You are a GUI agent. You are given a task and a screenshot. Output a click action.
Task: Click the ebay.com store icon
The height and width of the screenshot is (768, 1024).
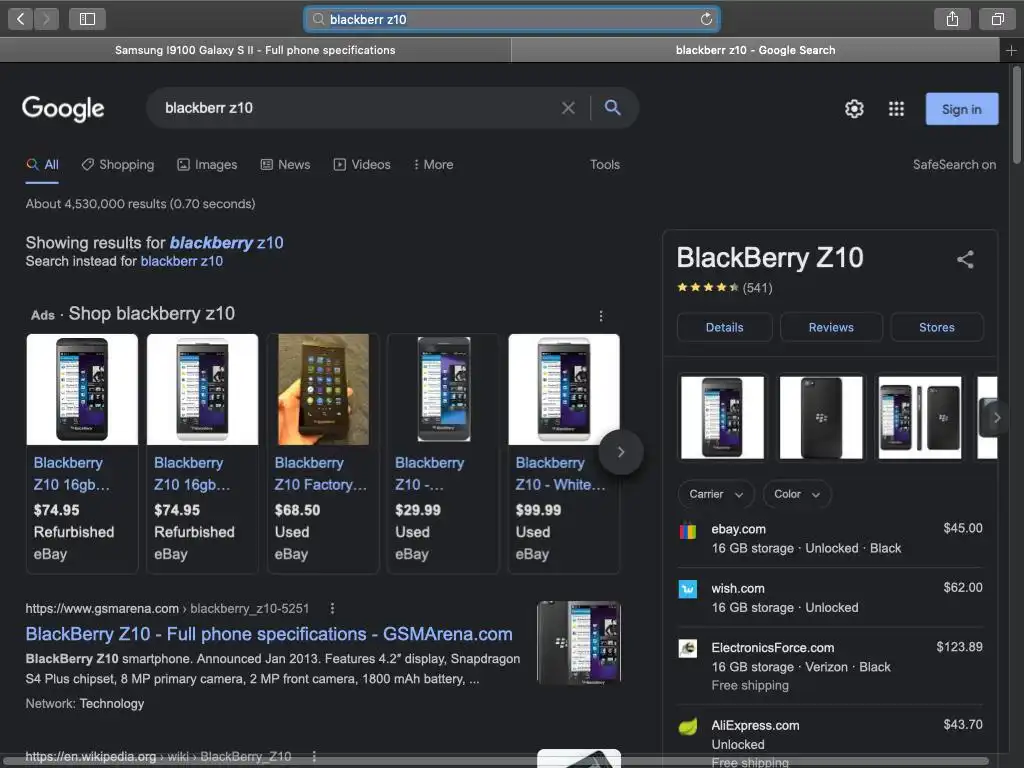(x=688, y=530)
